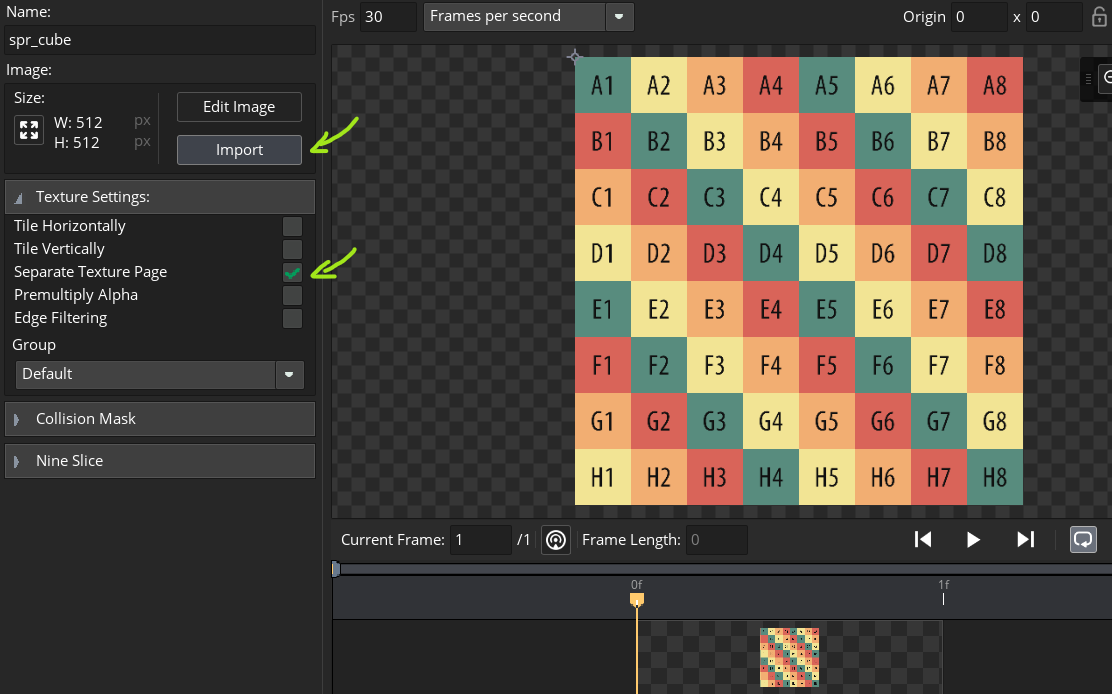Image resolution: width=1112 pixels, height=694 pixels.
Task: Enable Tile Horizontally checkbox
Action: (292, 226)
